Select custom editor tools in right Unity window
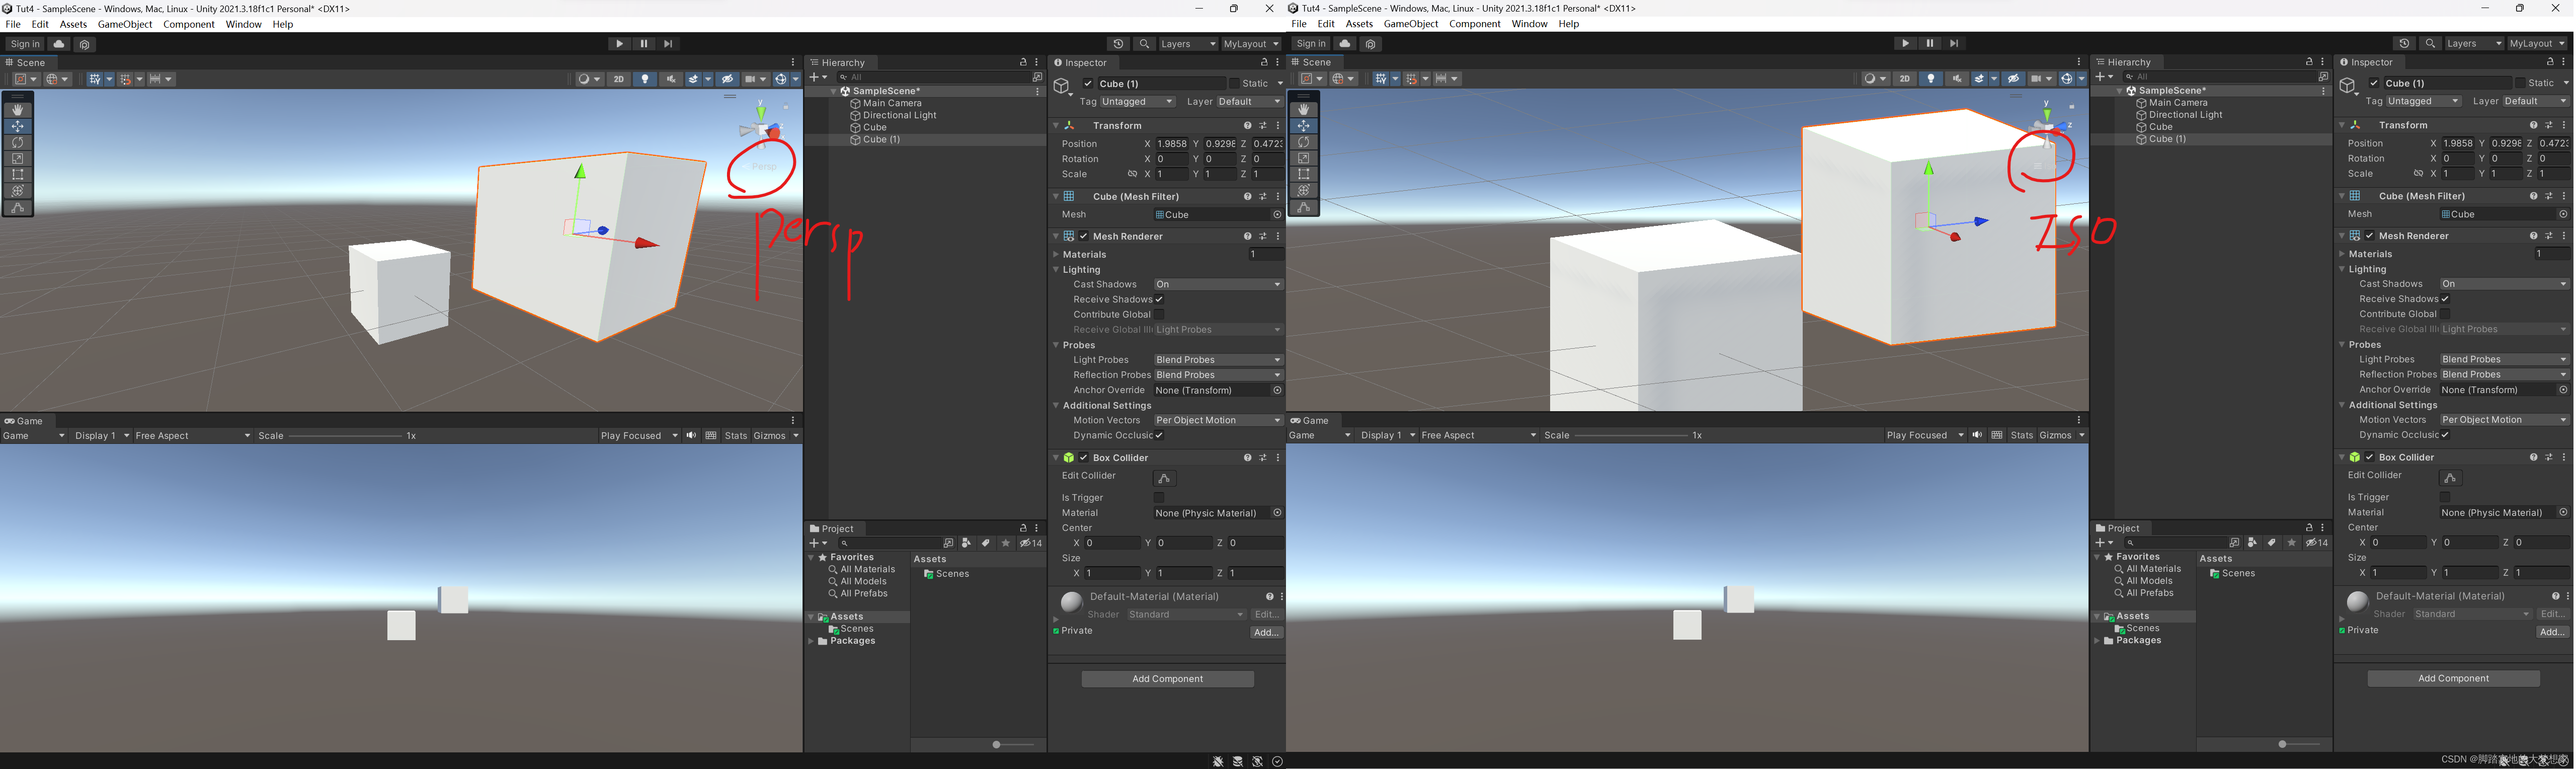Screen dimensions: 2576x769 (1303, 207)
